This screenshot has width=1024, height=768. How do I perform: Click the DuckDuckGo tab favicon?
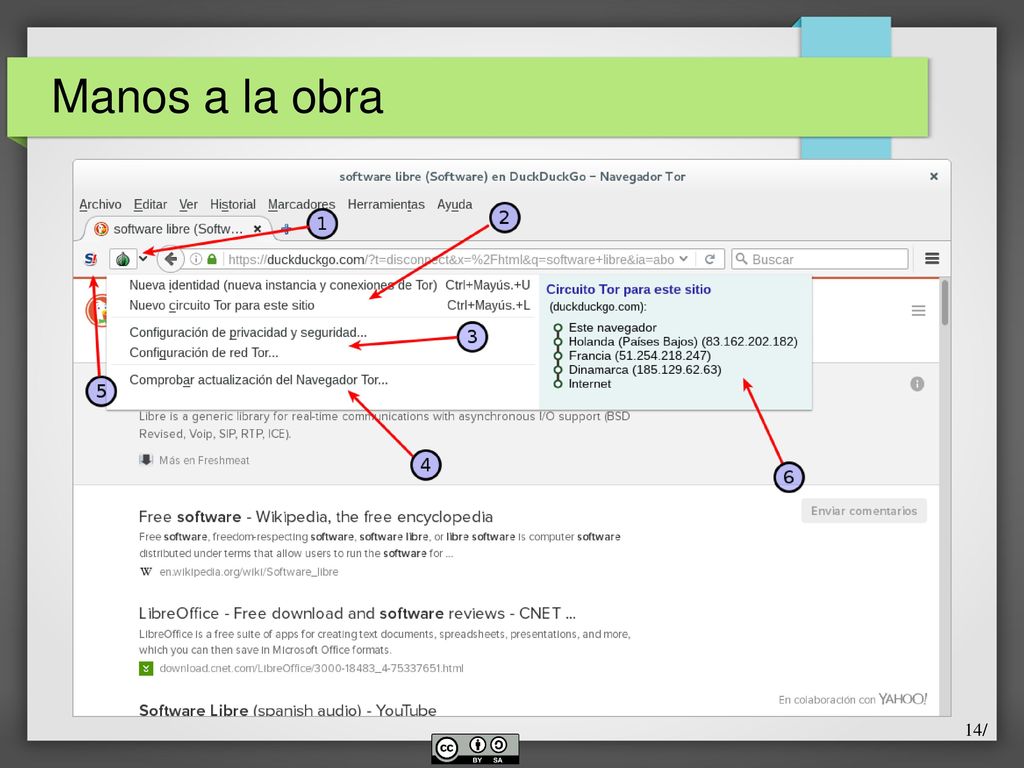[x=101, y=229]
